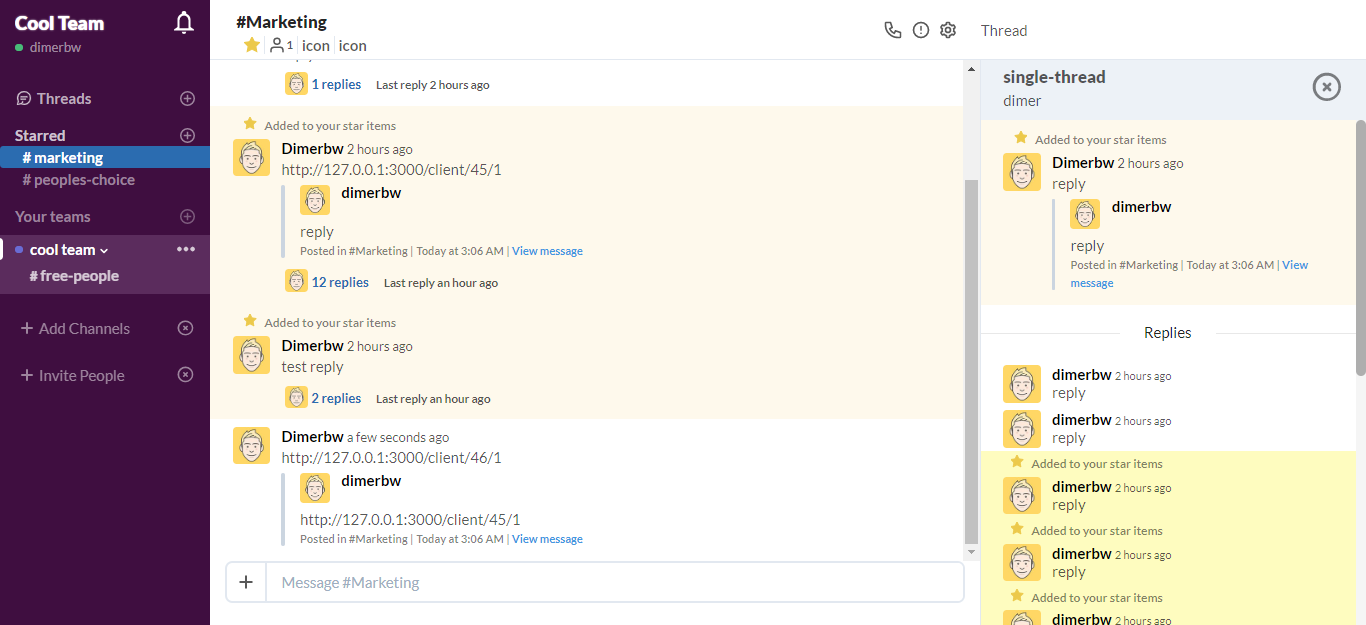The height and width of the screenshot is (625, 1366).
Task: Unstar the top reply in the thread panel
Action: coord(1021,138)
